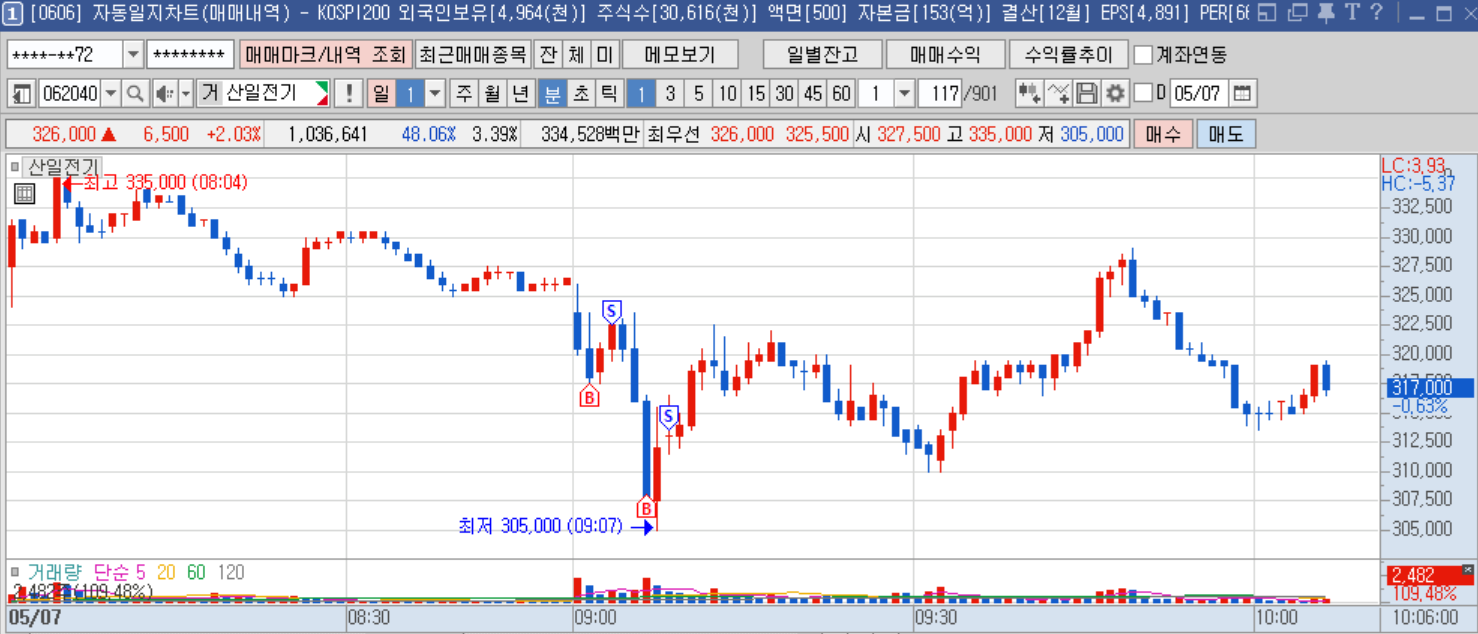Open the date calendar picker icon
This screenshot has height=634, width=1478.
pyautogui.click(x=1241, y=94)
